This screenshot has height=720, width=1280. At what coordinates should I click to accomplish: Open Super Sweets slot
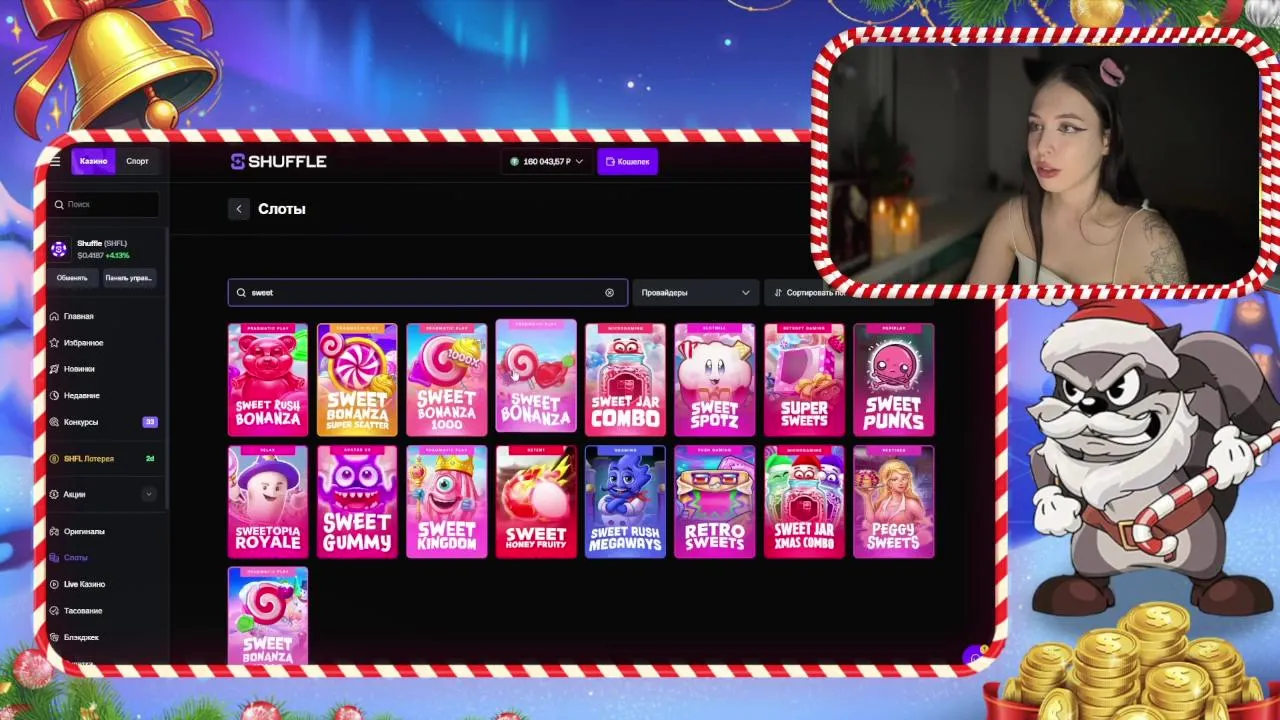tap(804, 379)
